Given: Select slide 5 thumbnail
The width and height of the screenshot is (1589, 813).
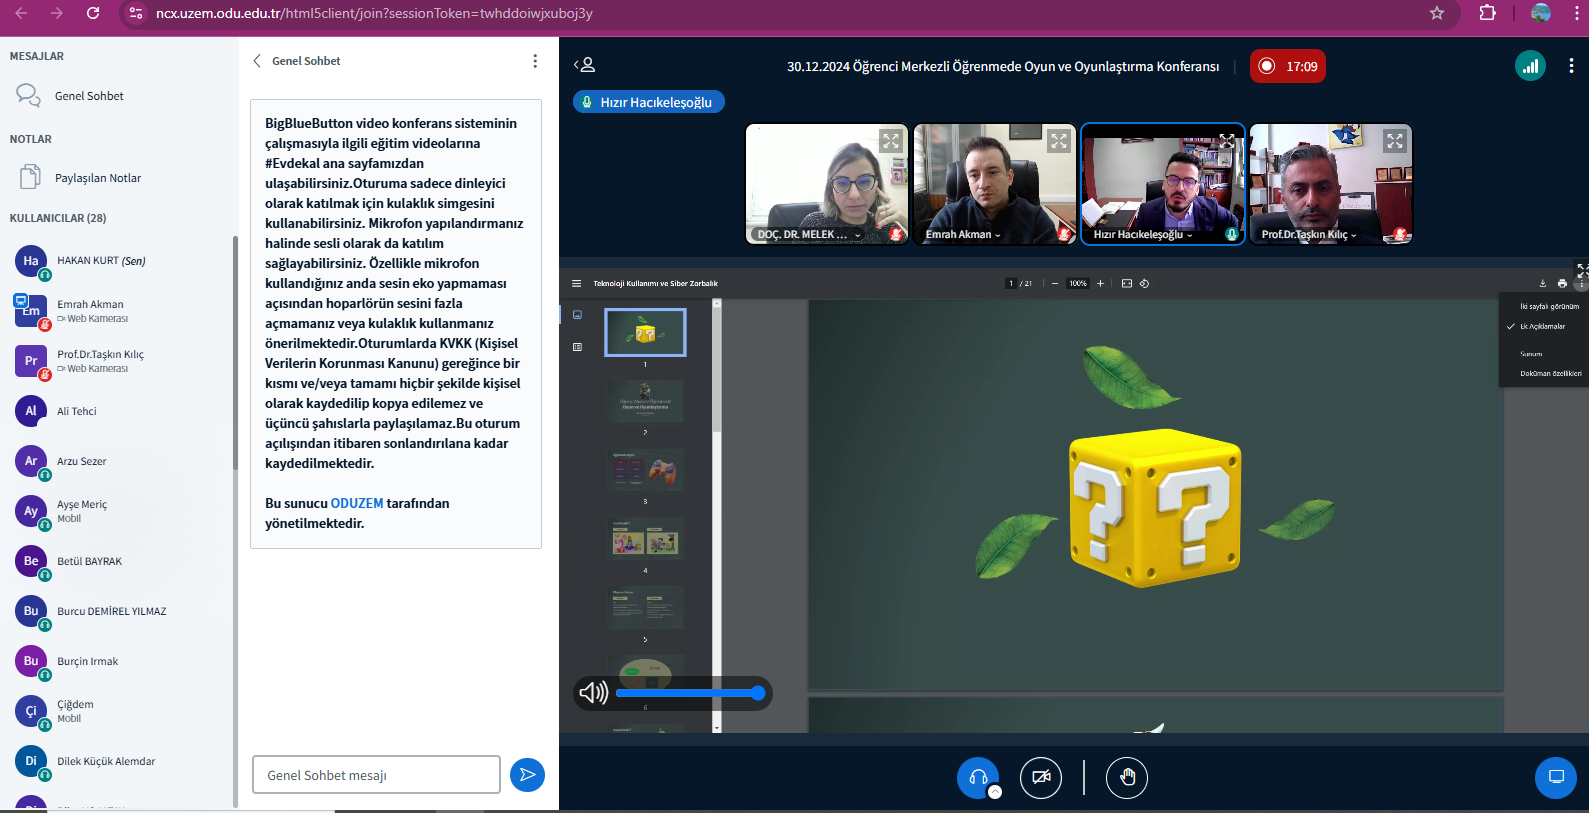Looking at the screenshot, I should [x=645, y=607].
